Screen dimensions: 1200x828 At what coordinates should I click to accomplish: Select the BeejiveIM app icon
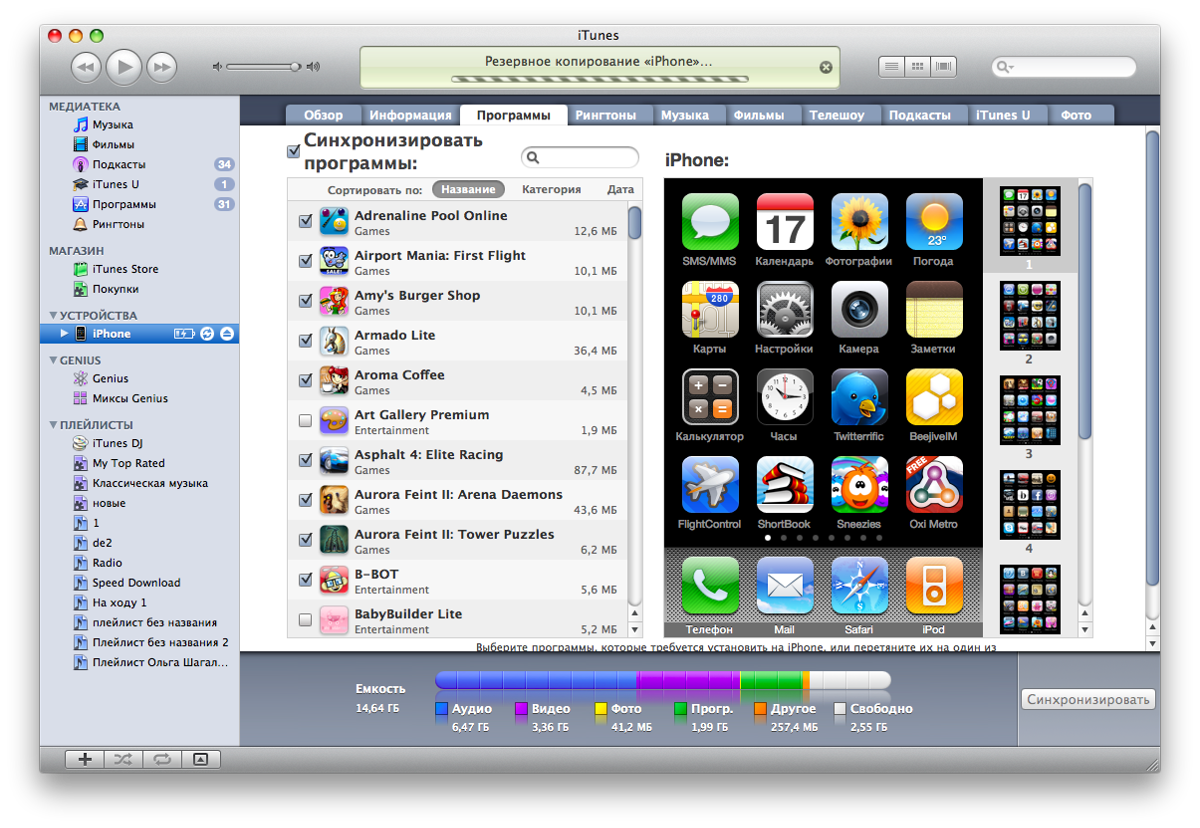tap(934, 397)
